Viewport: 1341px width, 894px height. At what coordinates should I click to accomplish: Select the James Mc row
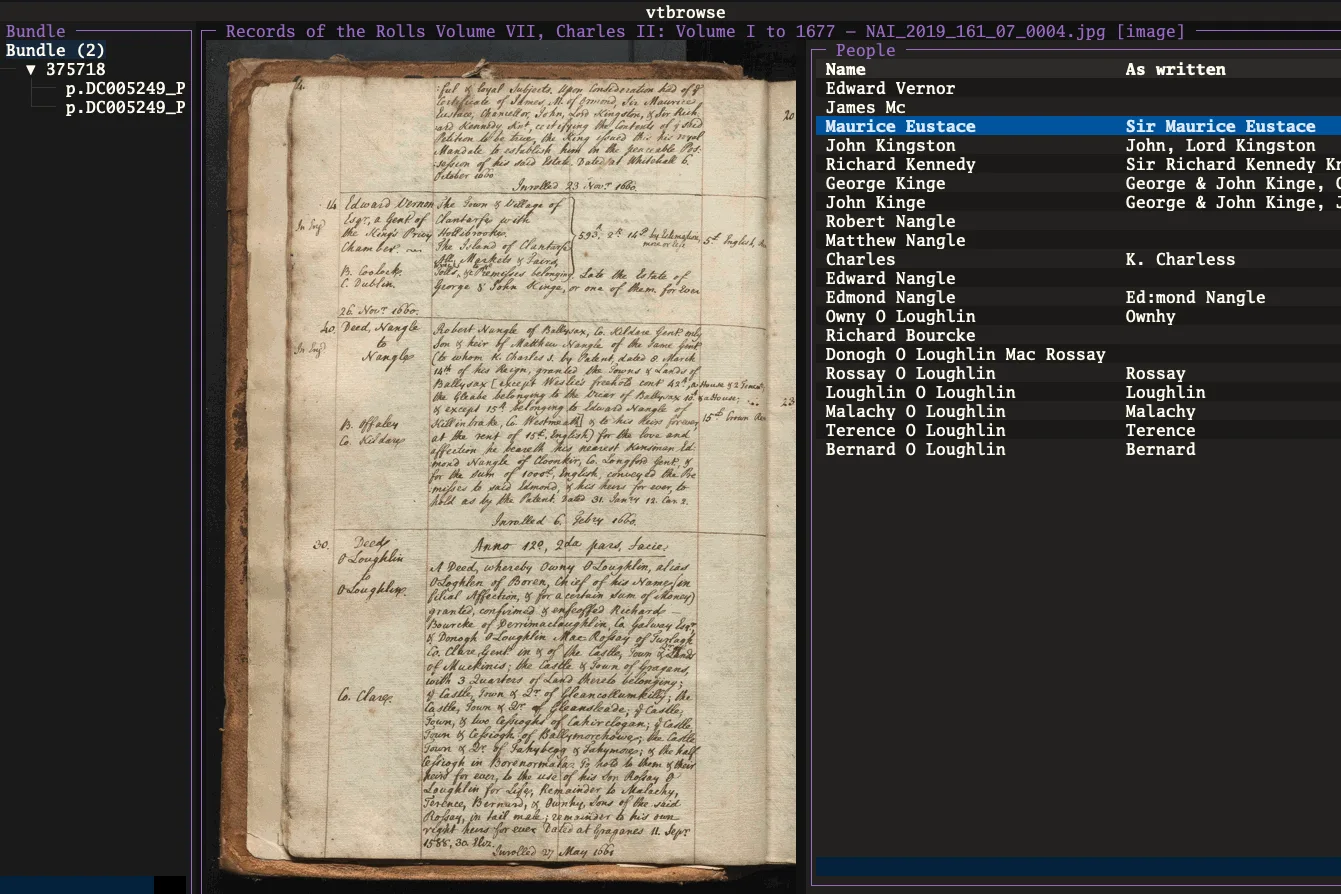(x=1078, y=107)
